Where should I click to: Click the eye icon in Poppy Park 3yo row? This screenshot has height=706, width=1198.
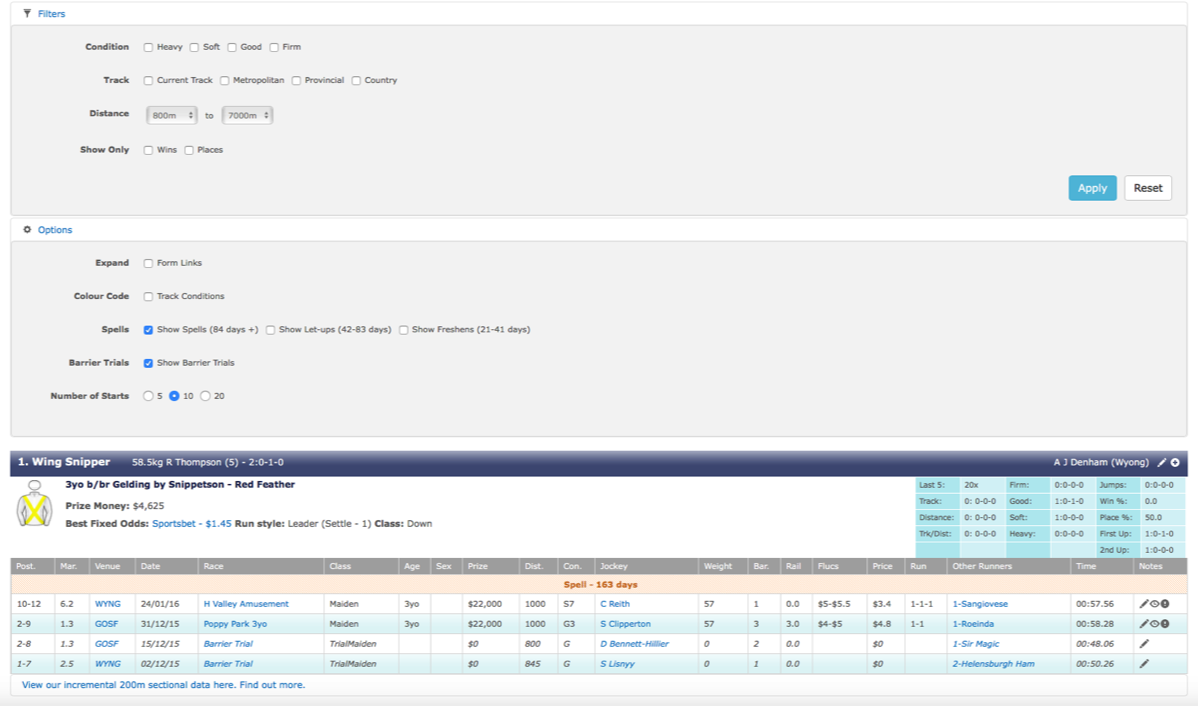click(1155, 624)
